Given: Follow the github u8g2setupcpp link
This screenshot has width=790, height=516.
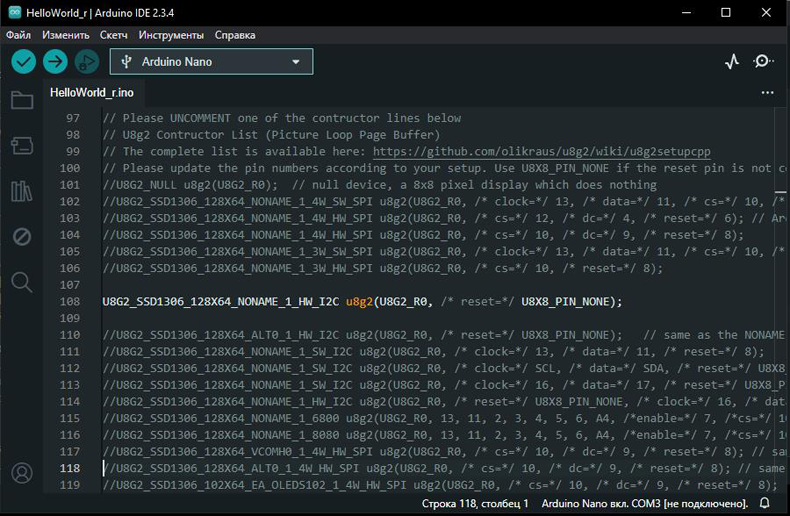Looking at the screenshot, I should click(x=542, y=151).
